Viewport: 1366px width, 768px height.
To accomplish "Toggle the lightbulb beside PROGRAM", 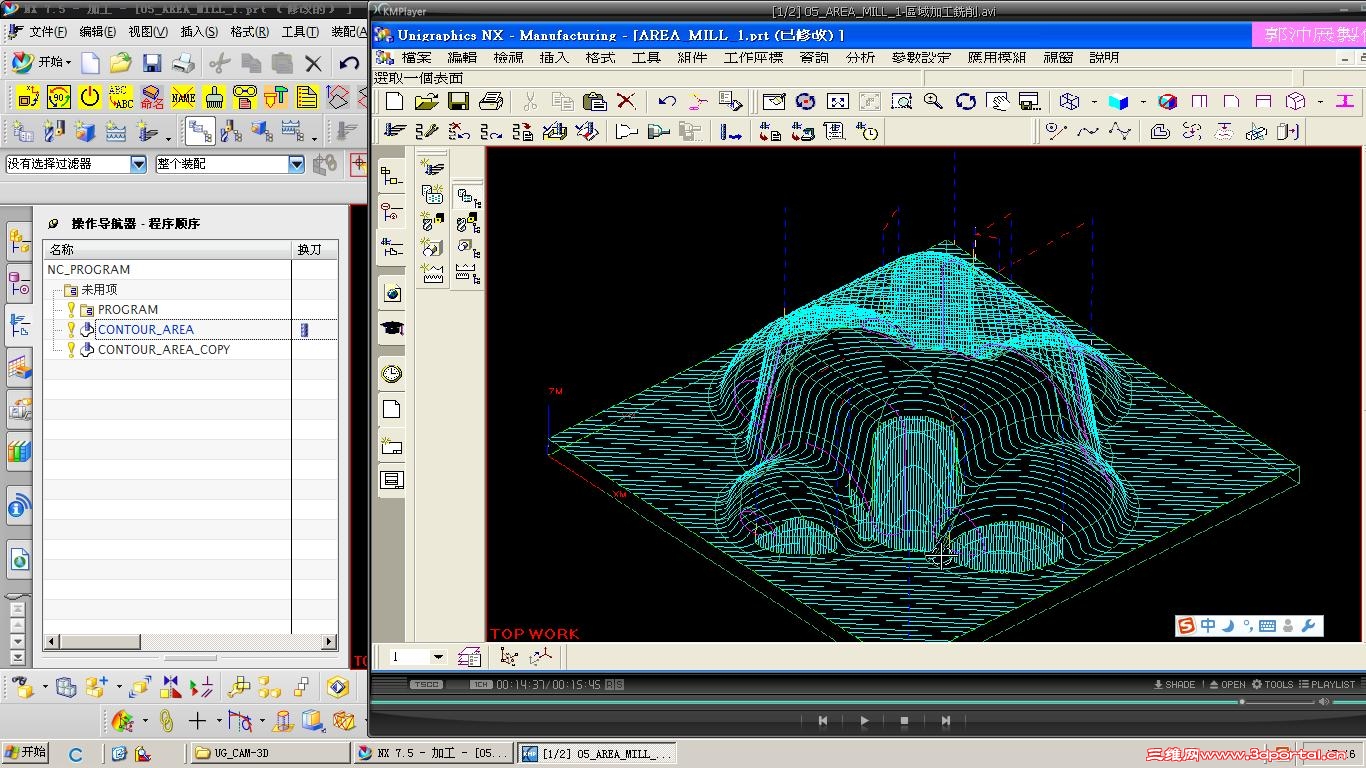I will pyautogui.click(x=71, y=310).
